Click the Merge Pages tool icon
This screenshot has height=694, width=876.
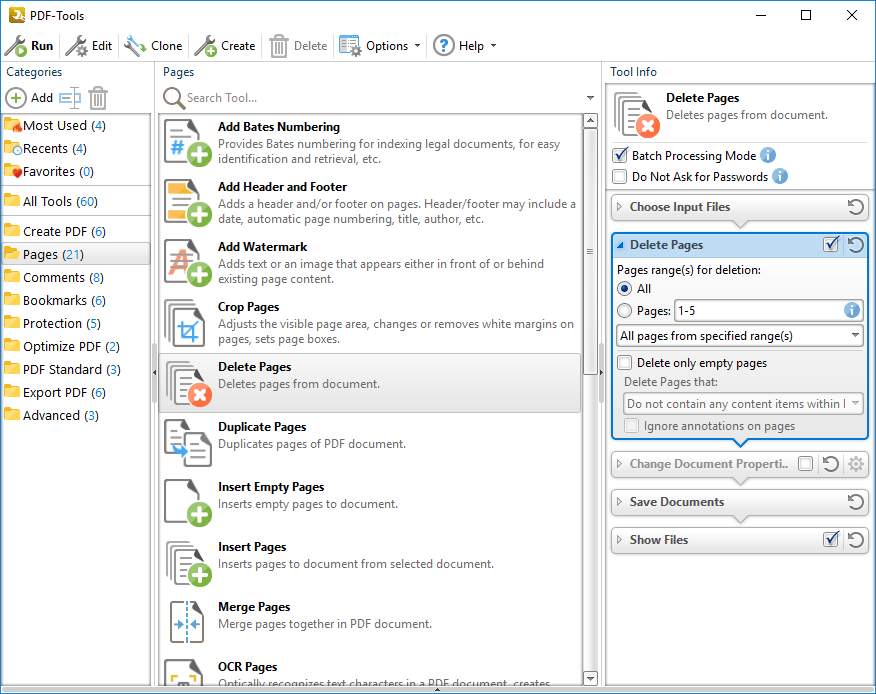187,622
